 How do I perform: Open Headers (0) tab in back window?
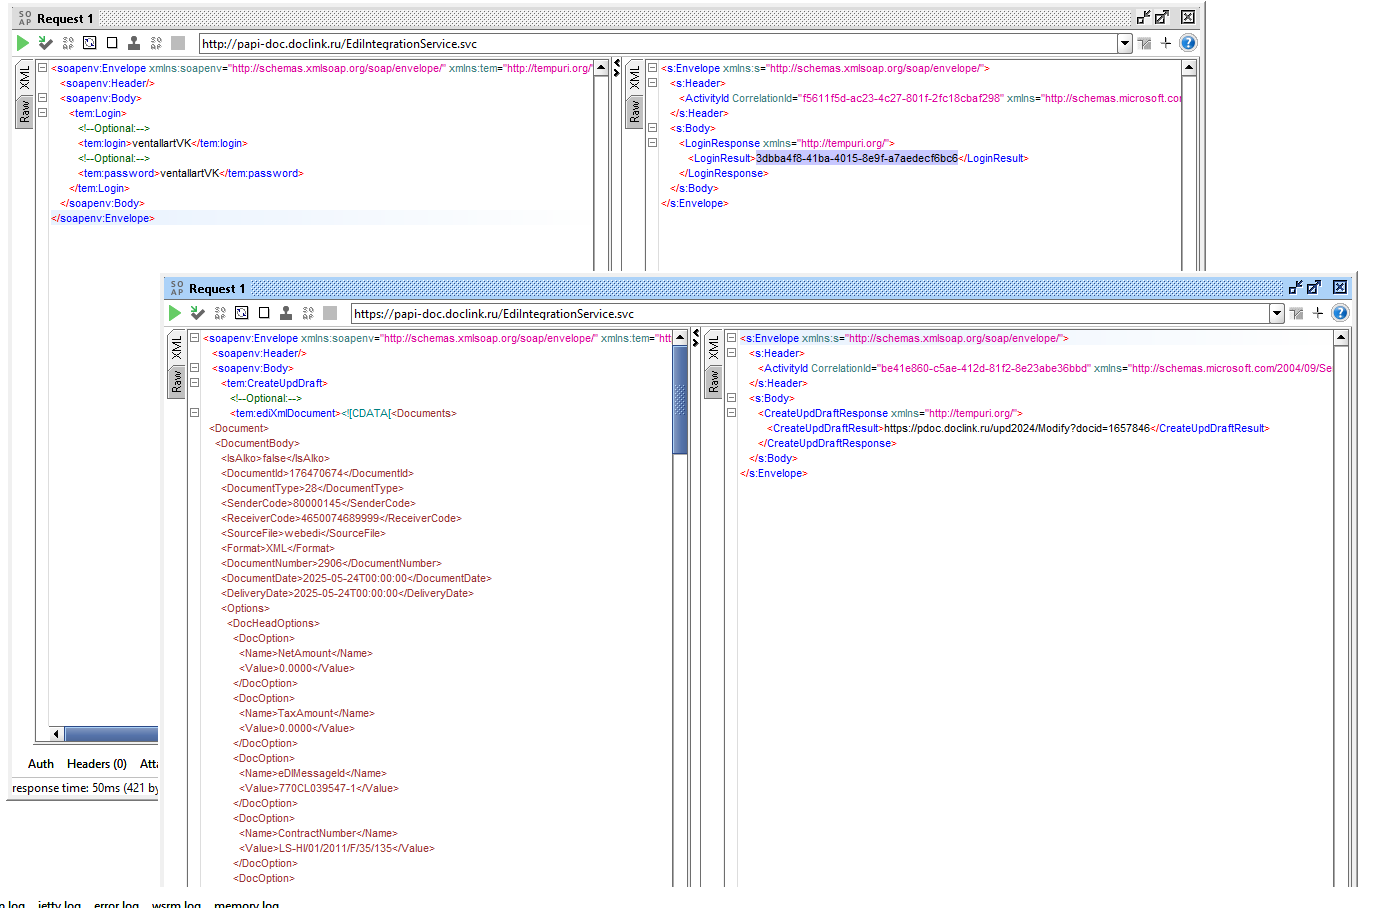[x=97, y=764]
